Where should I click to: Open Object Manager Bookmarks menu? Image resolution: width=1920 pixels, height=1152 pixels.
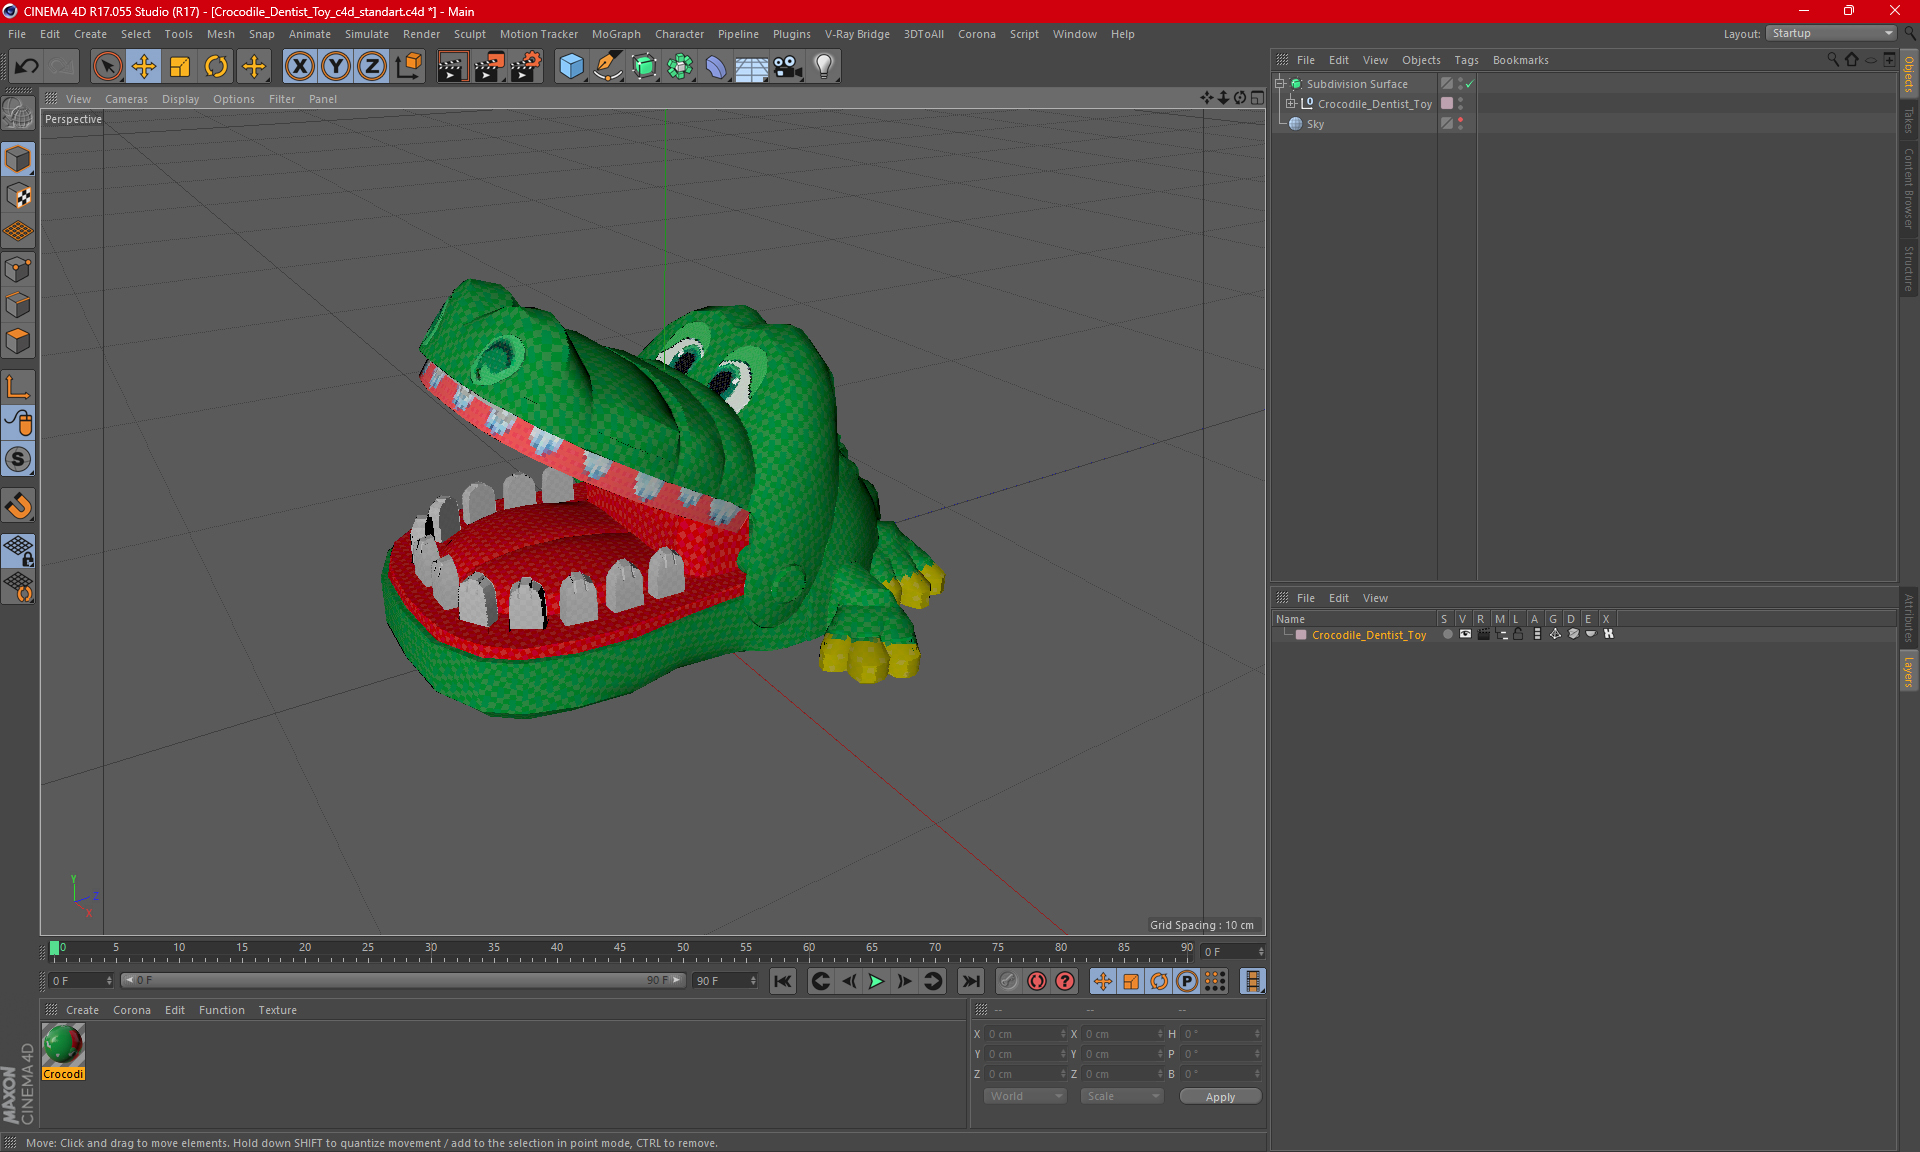click(1520, 60)
